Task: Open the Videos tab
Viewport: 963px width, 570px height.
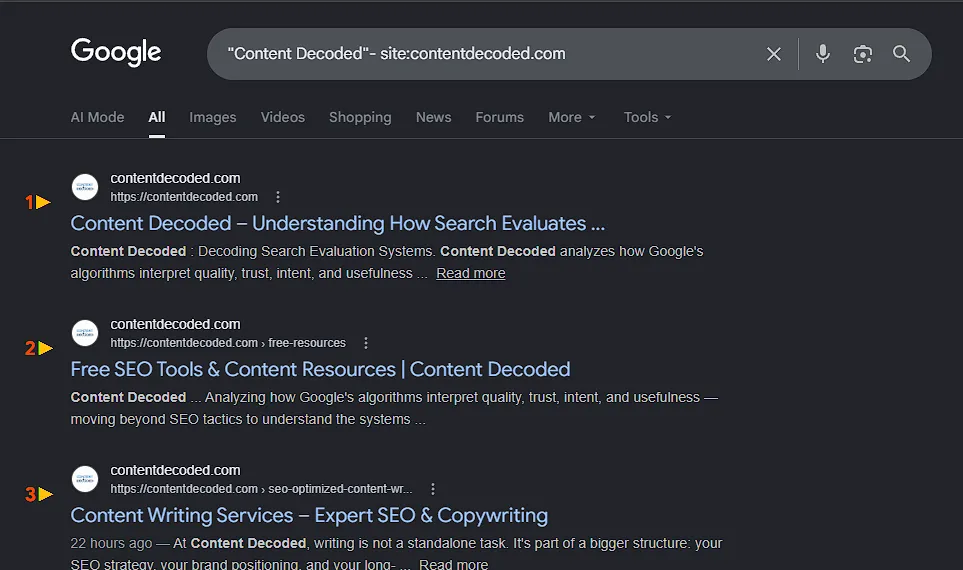Action: point(283,117)
